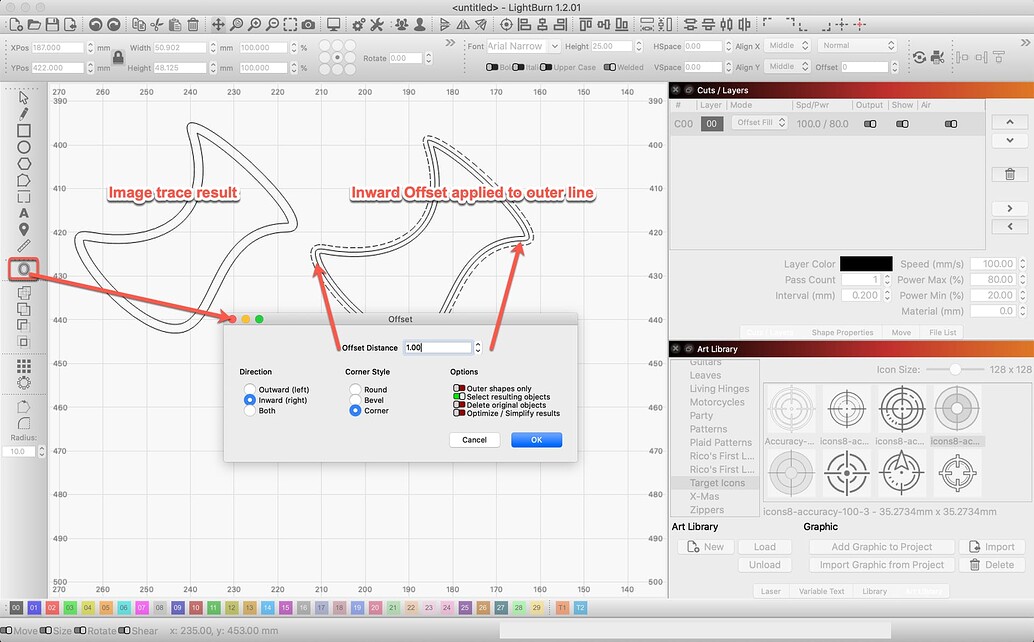Select the Measure ruler tool

[24, 246]
